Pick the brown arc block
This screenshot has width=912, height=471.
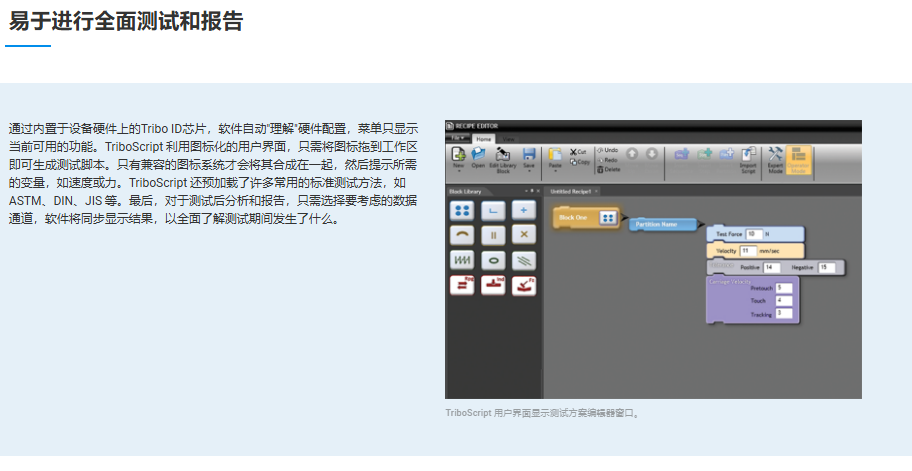click(x=462, y=236)
